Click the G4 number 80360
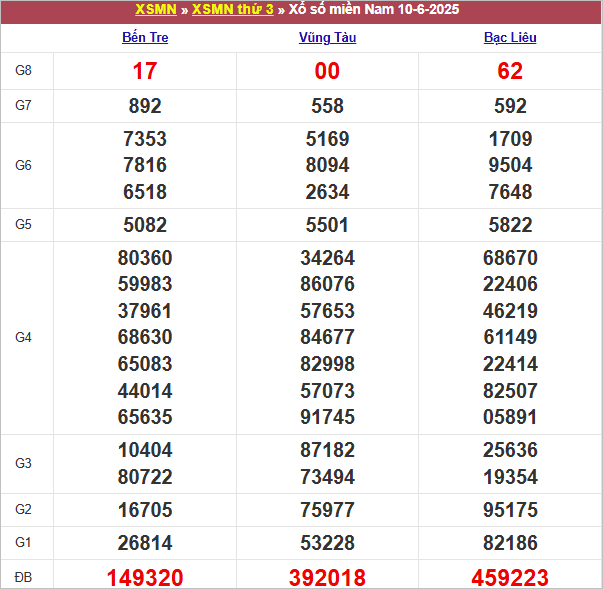Image resolution: width=603 pixels, height=589 pixels. tap(145, 258)
